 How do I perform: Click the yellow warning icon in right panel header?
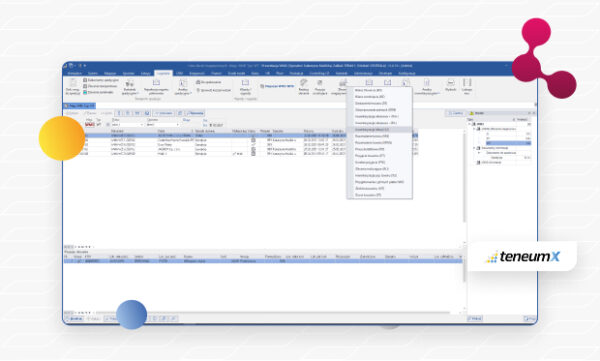471,113
